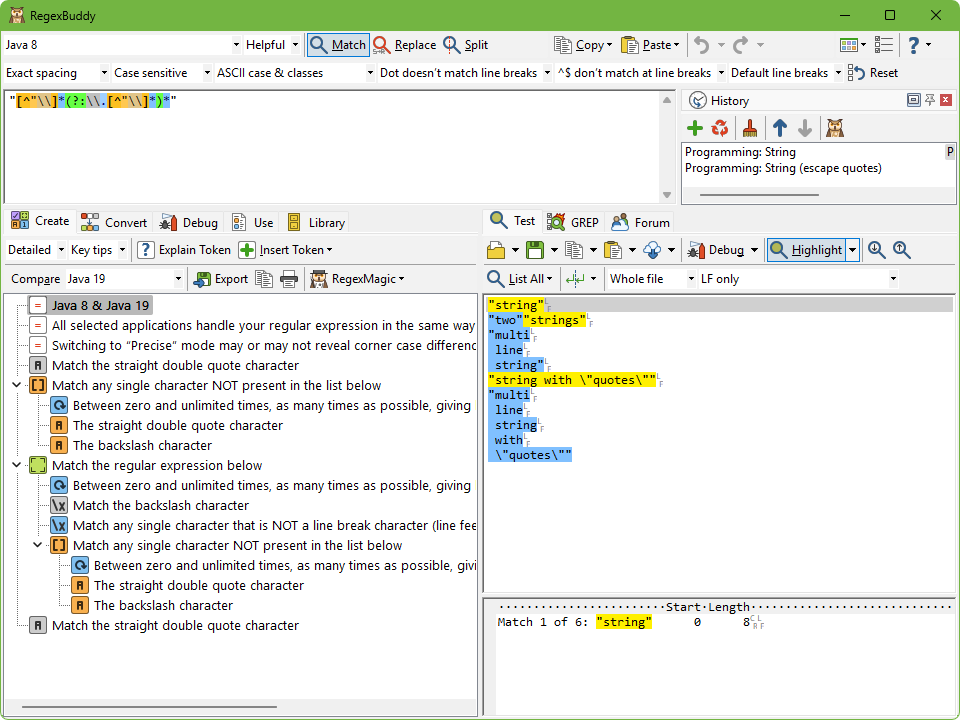Open the Default line breaks dropdown

tap(838, 73)
